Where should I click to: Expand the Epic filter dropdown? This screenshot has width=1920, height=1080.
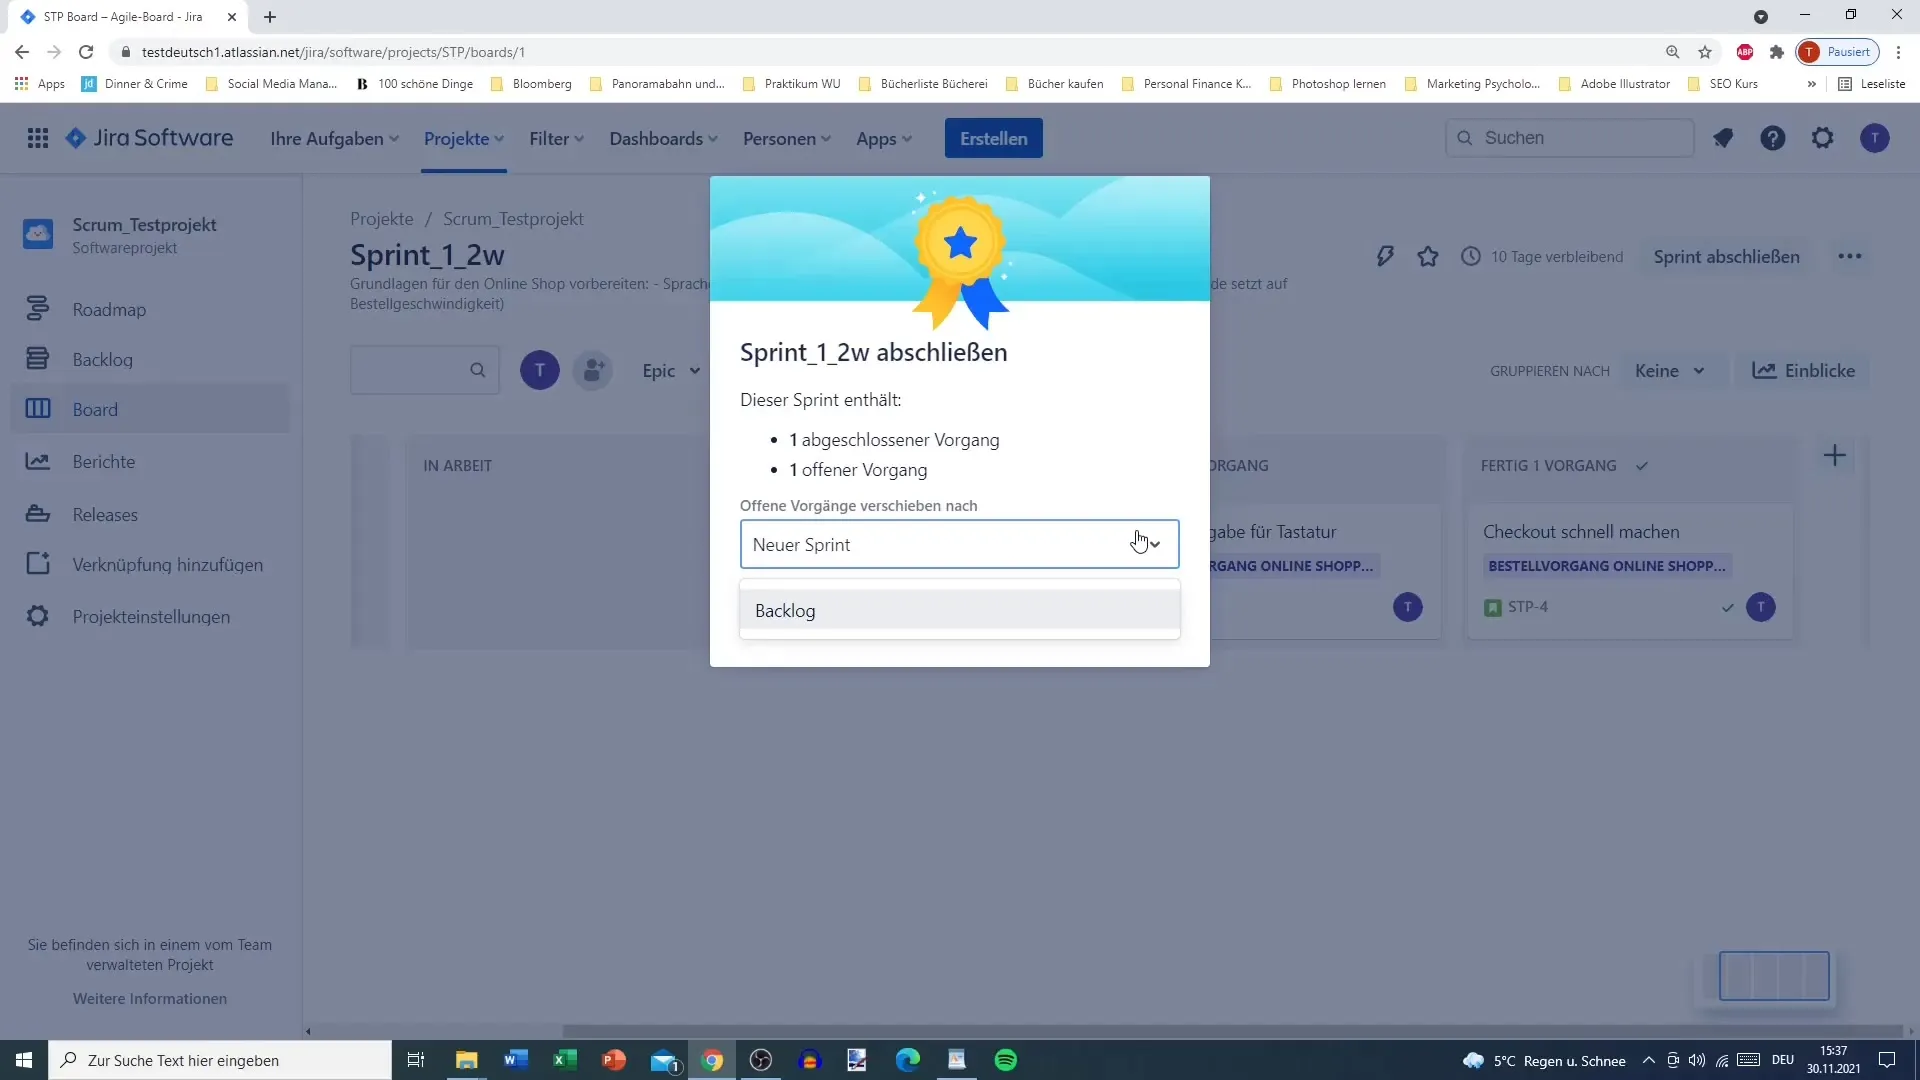tap(673, 371)
